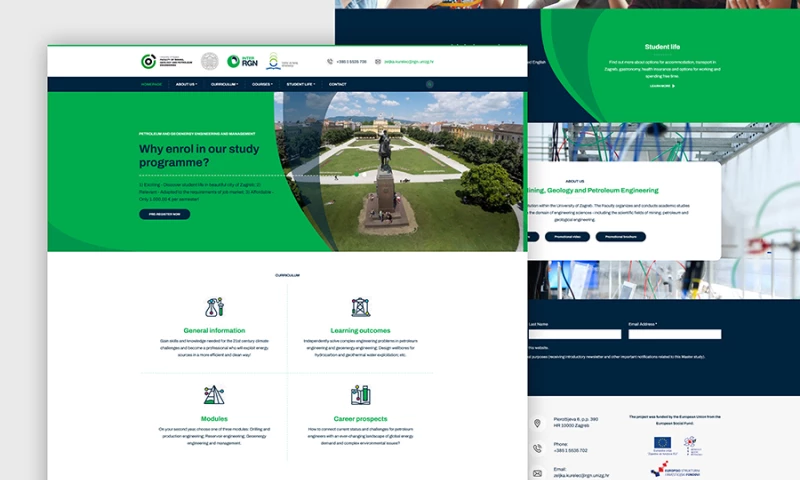Follow the Learn more link under Student life
The height and width of the screenshot is (480, 800).
(x=662, y=86)
